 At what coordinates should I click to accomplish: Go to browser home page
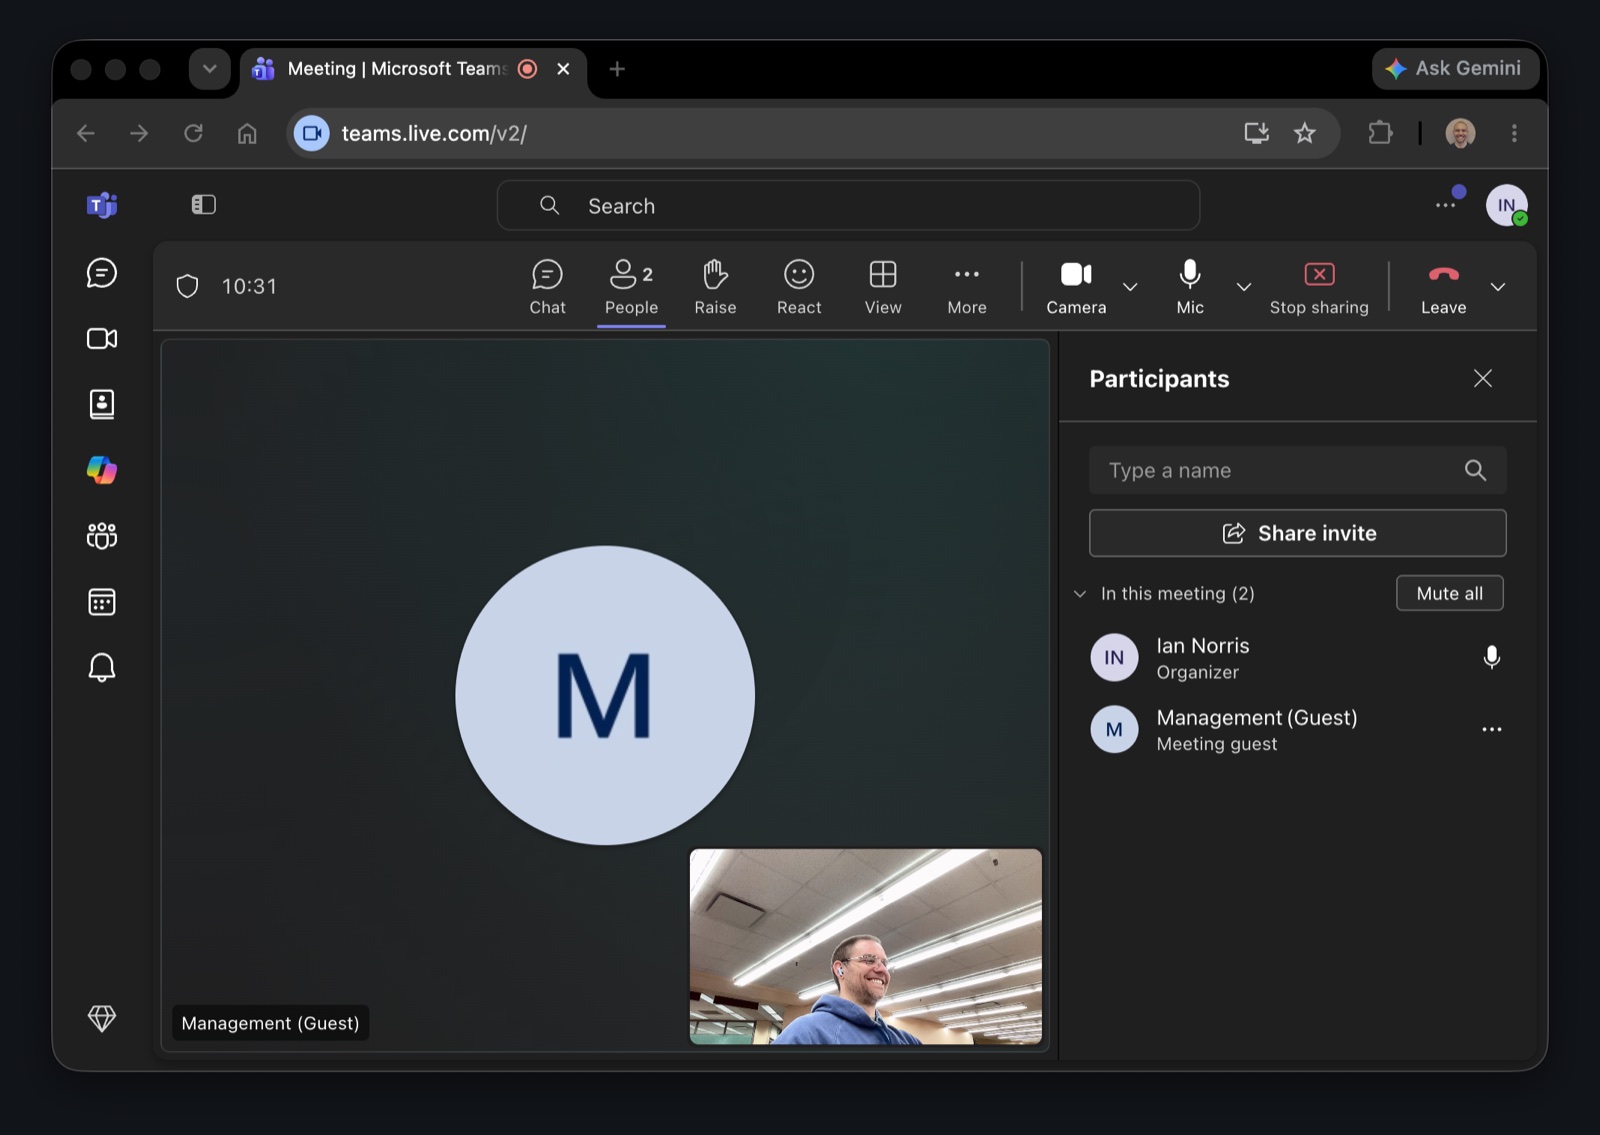coord(247,133)
